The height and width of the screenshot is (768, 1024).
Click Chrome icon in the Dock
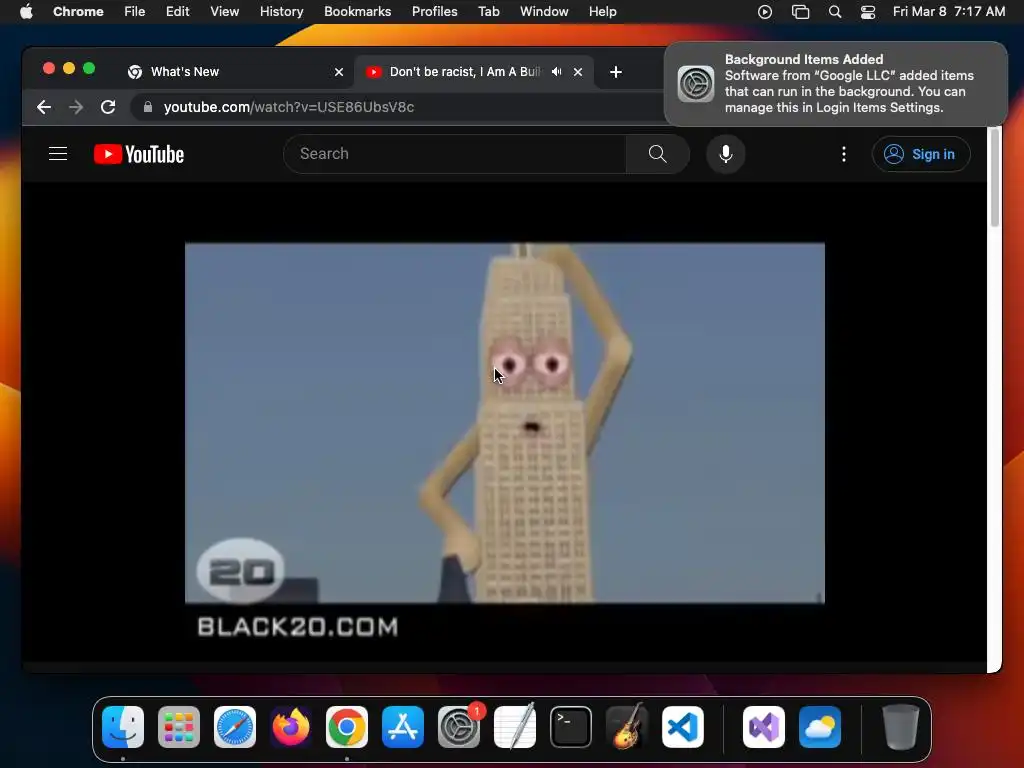(347, 727)
